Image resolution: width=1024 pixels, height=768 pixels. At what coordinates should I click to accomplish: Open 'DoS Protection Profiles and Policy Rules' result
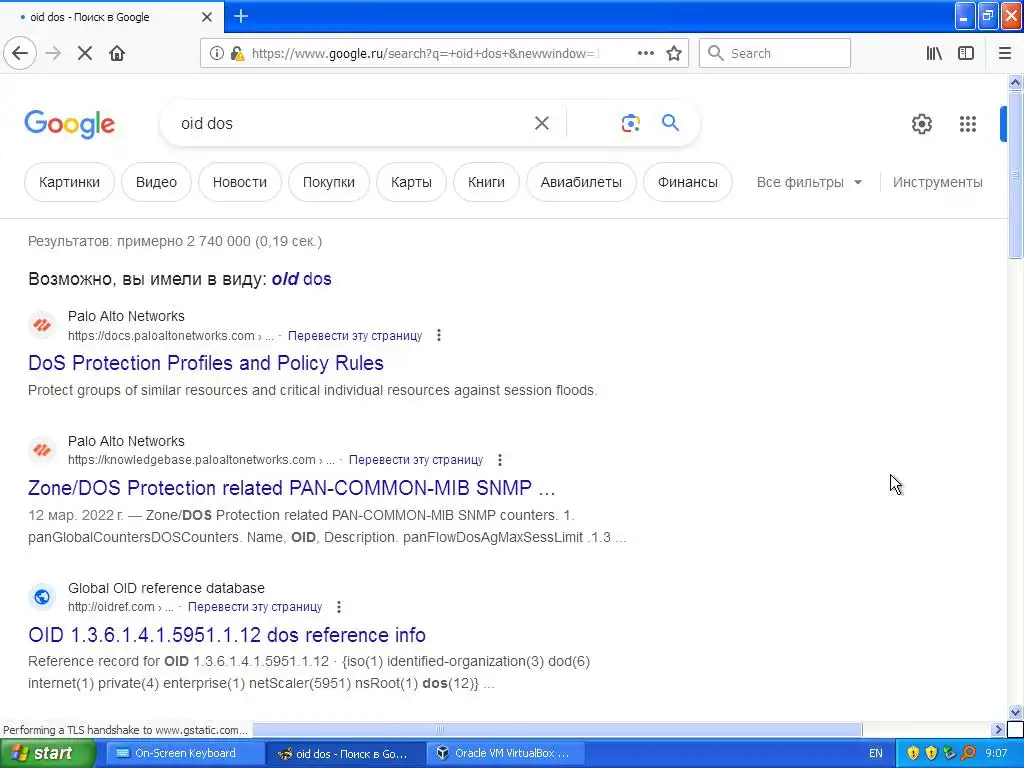tap(206, 362)
